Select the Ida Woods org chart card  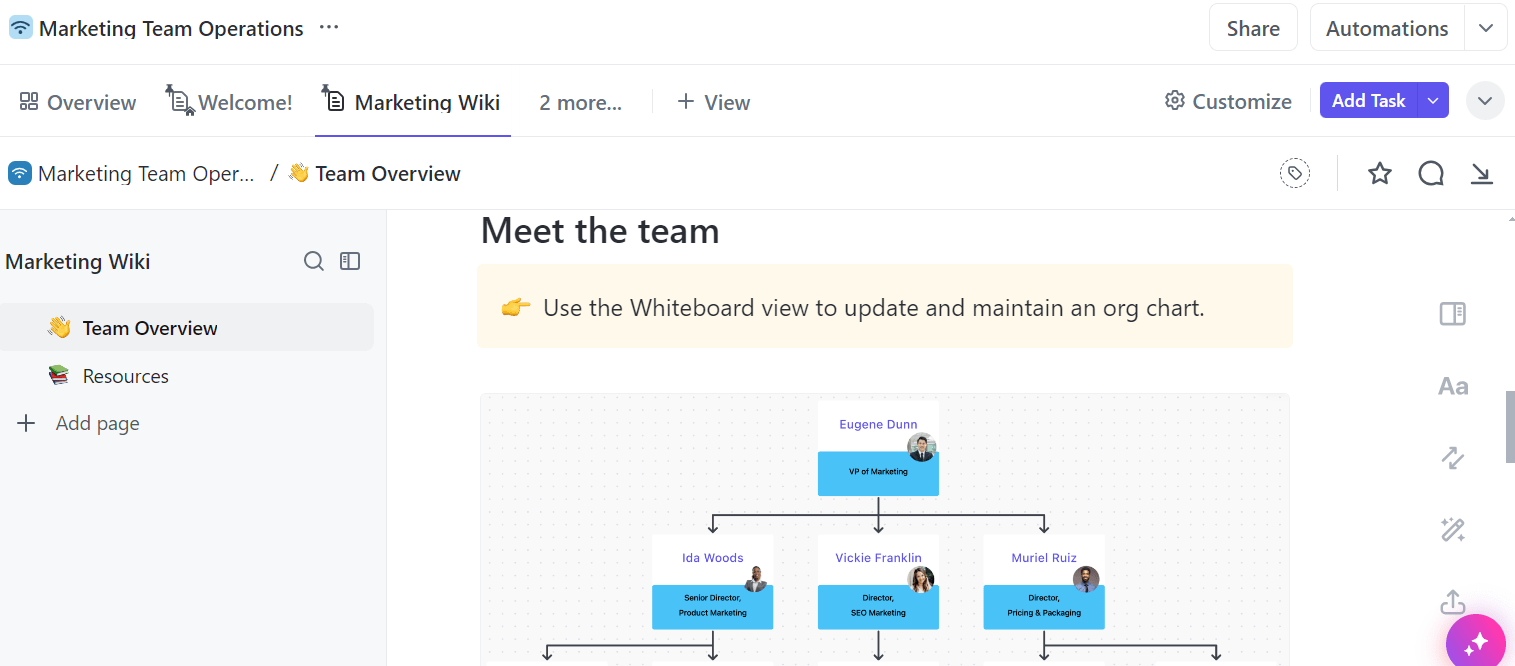(713, 582)
